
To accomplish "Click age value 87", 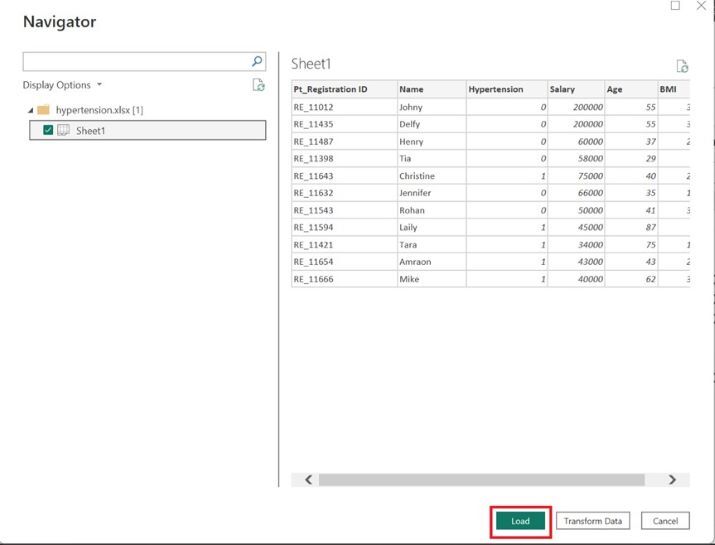I will [x=651, y=228].
